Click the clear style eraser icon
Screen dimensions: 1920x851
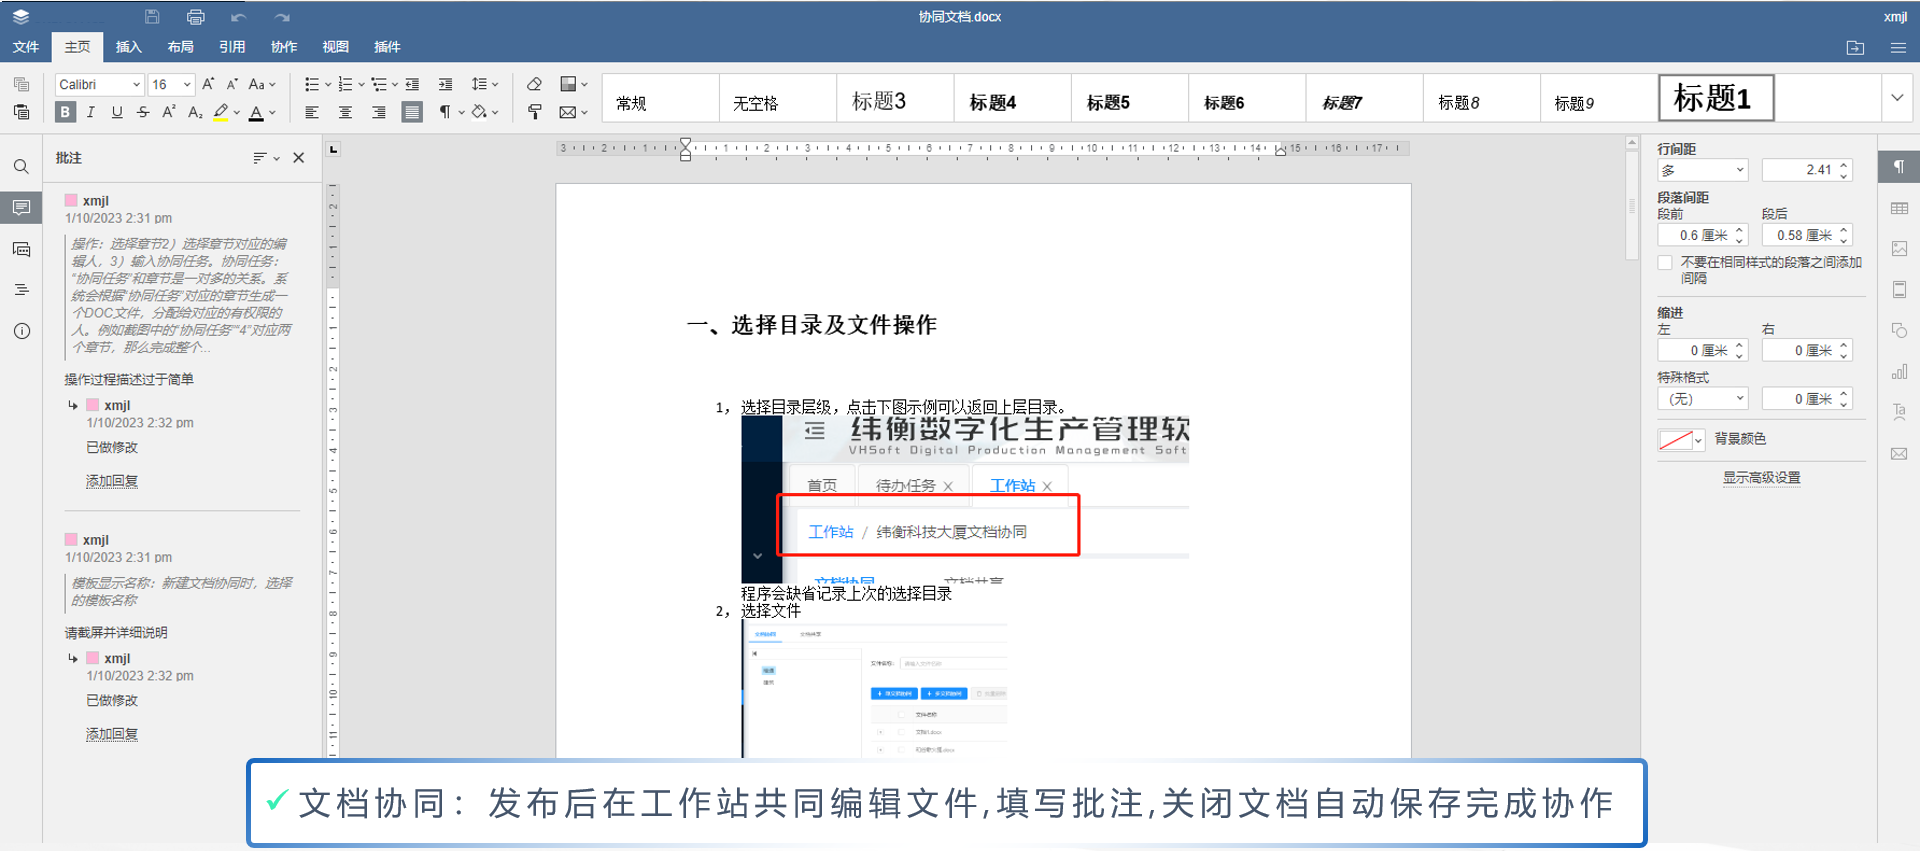(534, 84)
